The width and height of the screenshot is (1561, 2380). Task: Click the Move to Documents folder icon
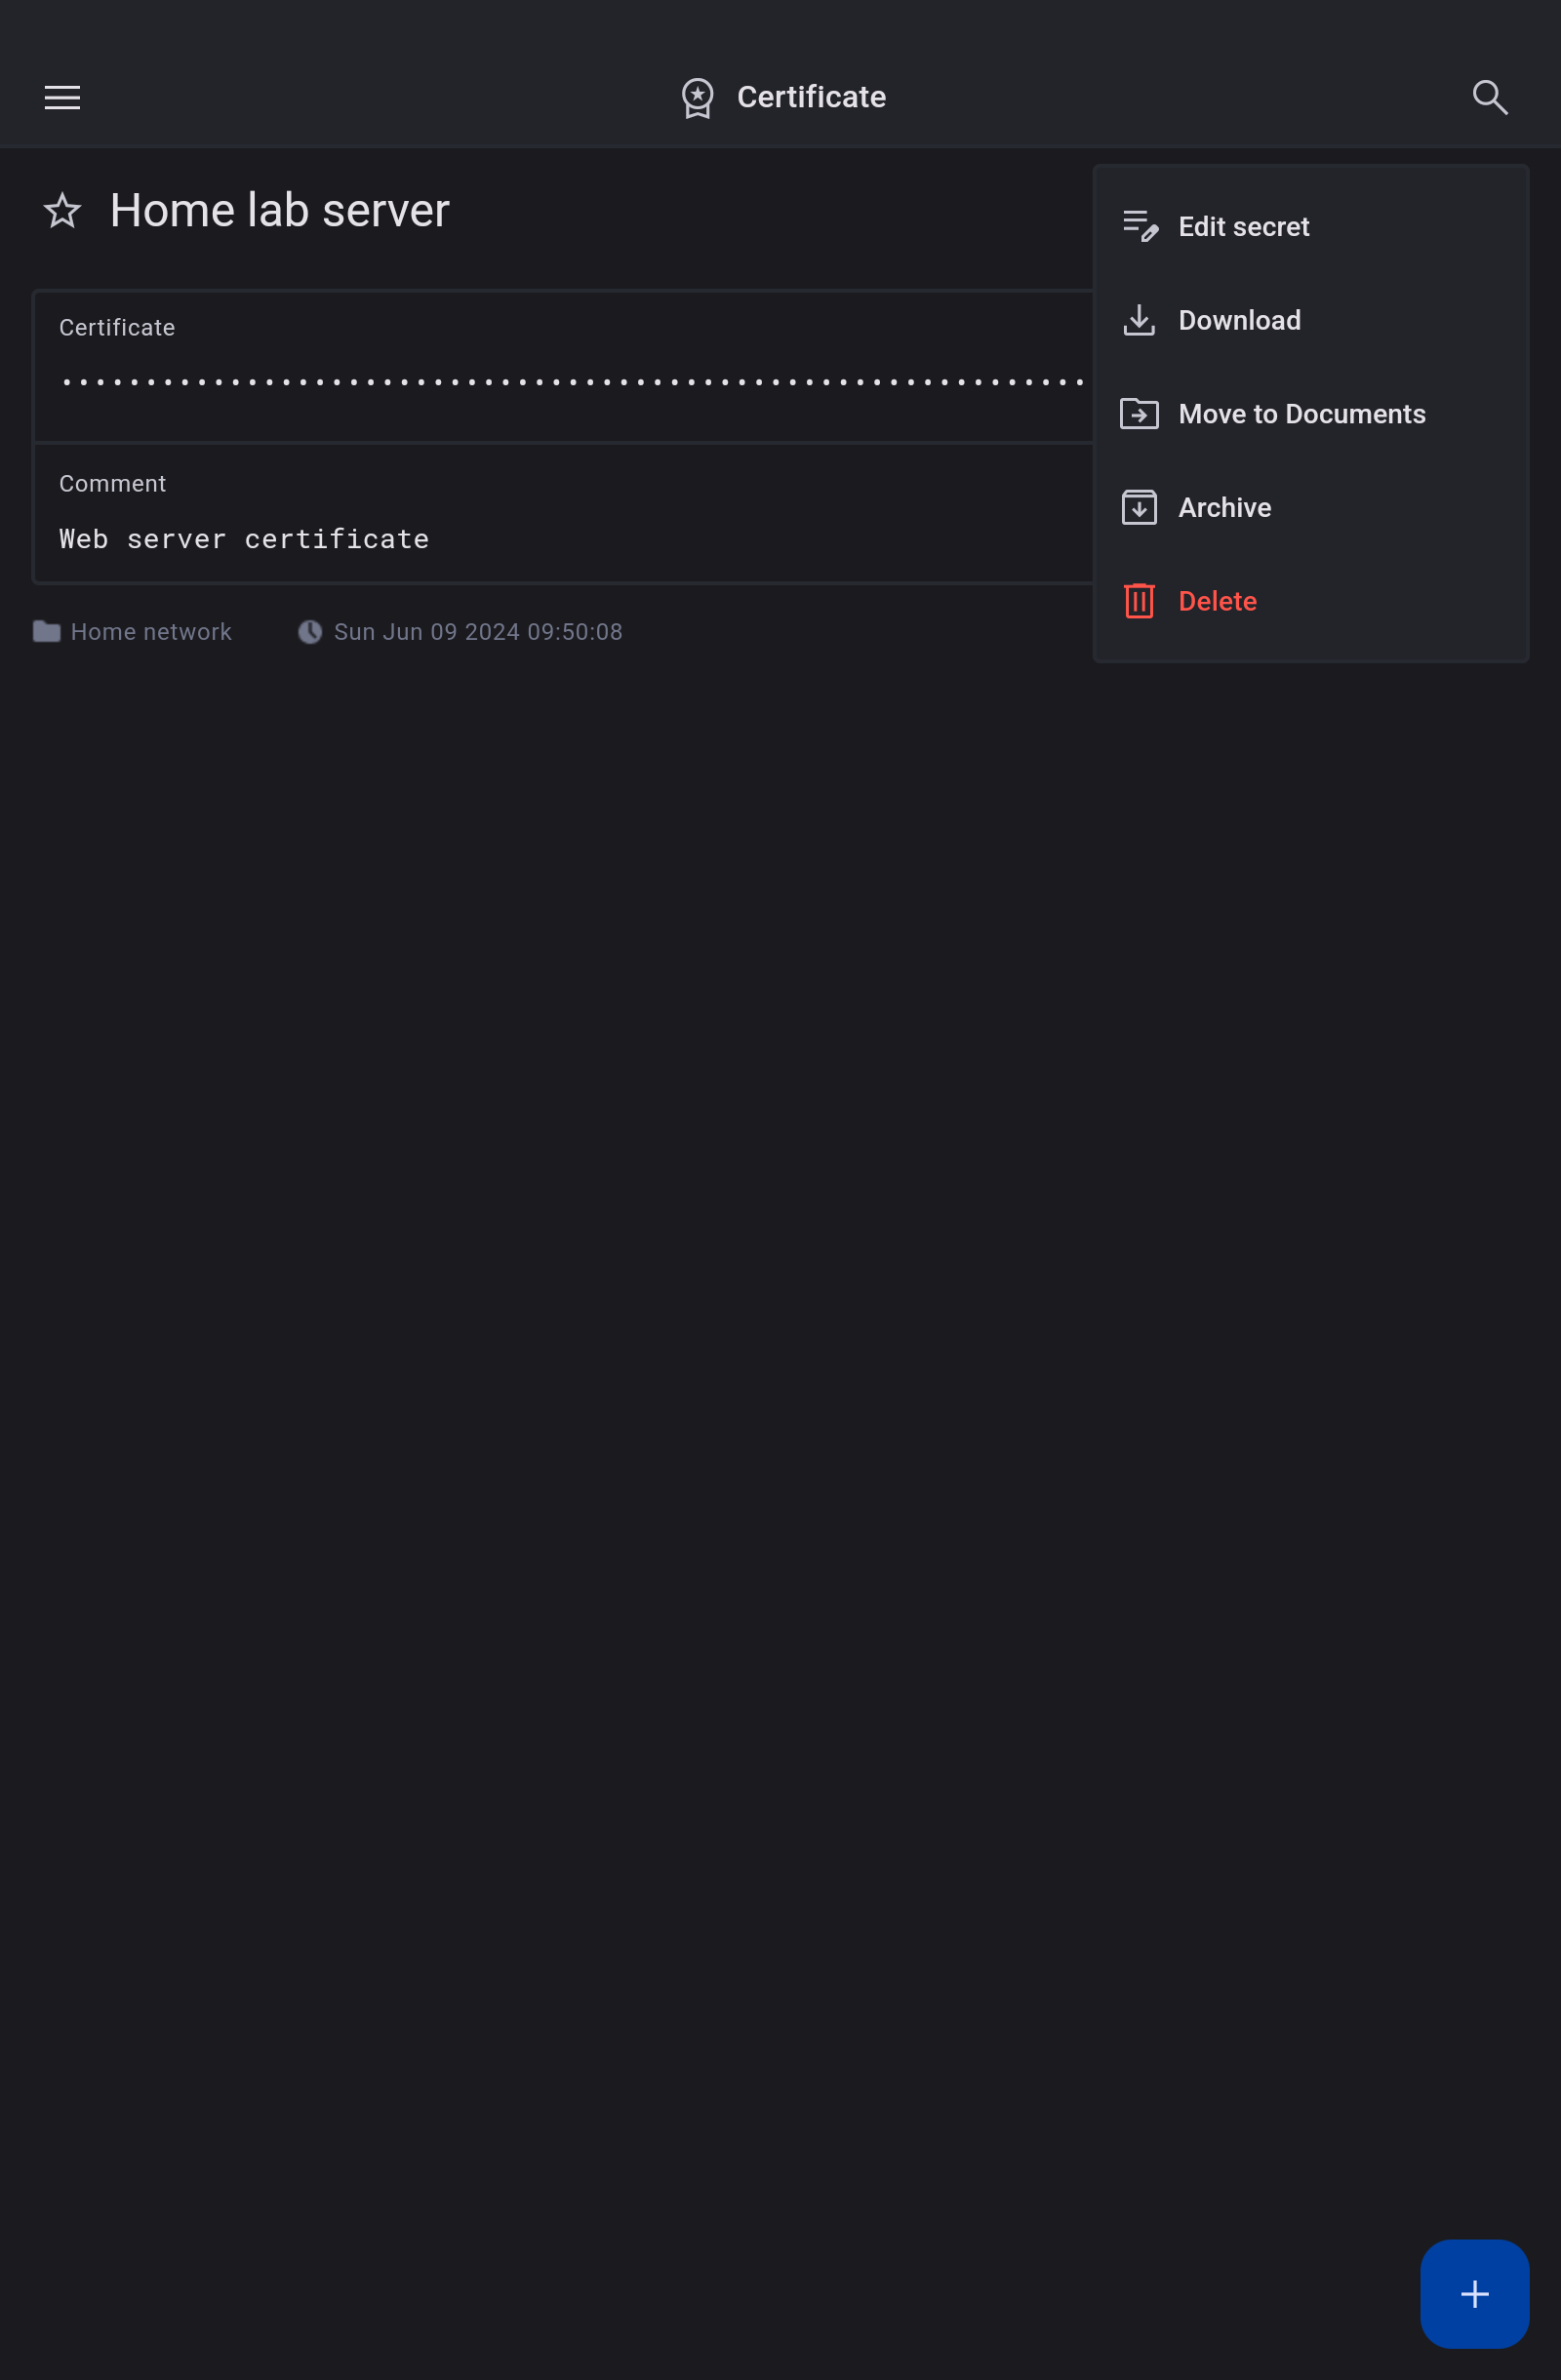(x=1139, y=414)
